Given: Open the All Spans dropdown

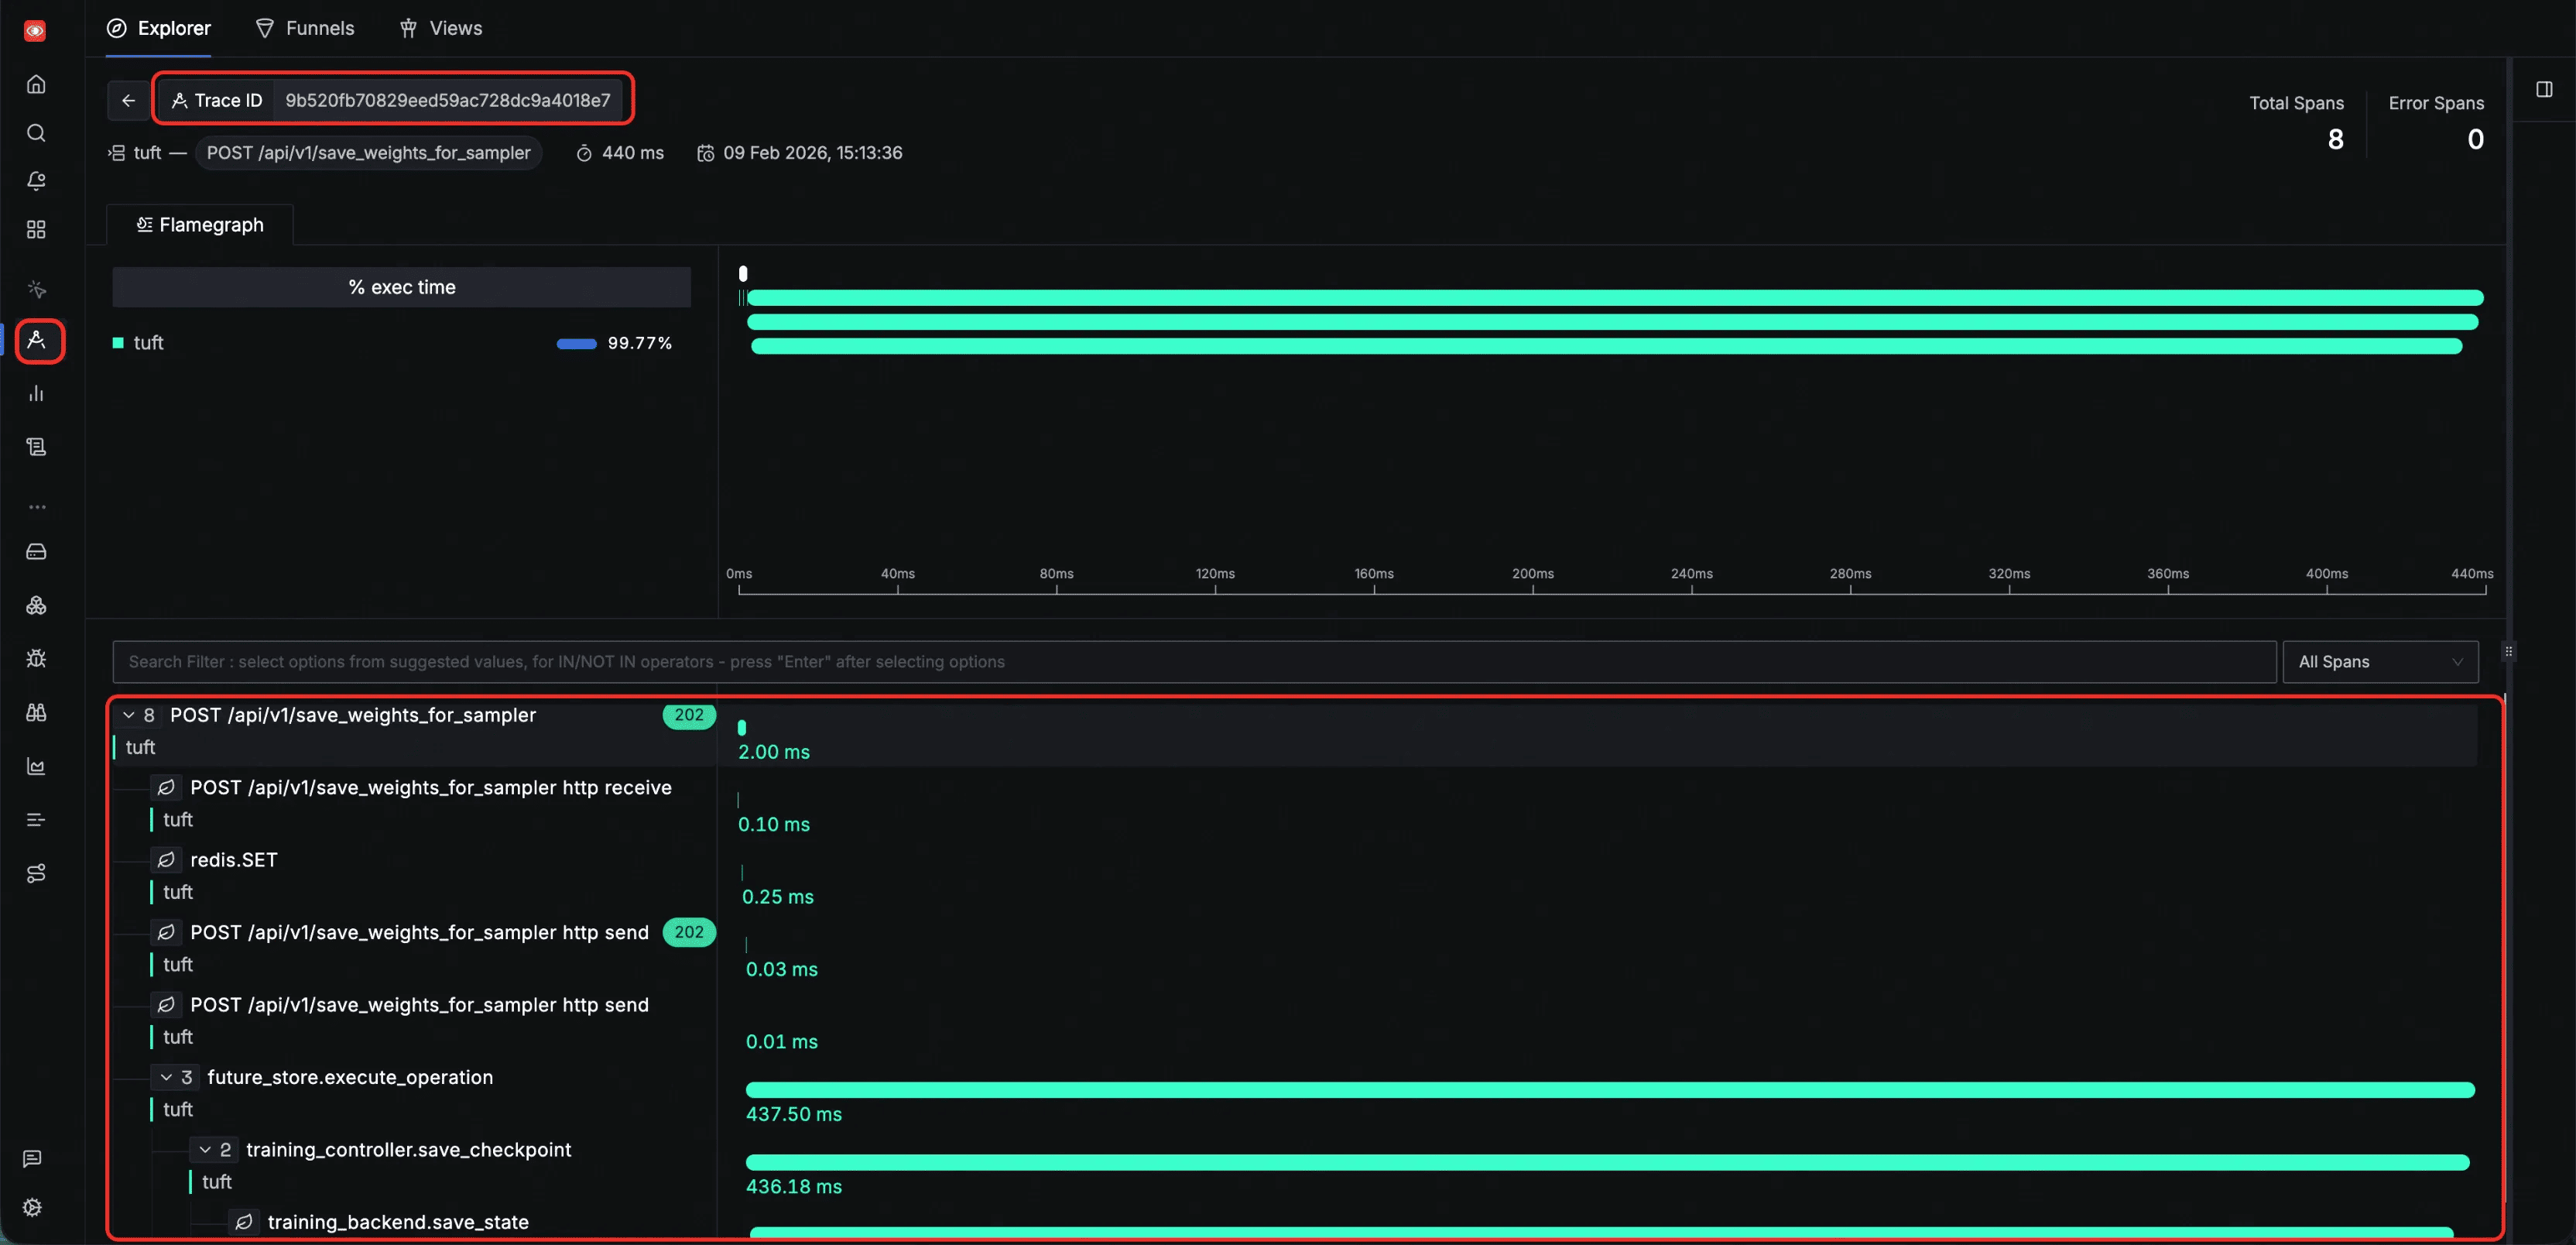Looking at the screenshot, I should click(2379, 662).
